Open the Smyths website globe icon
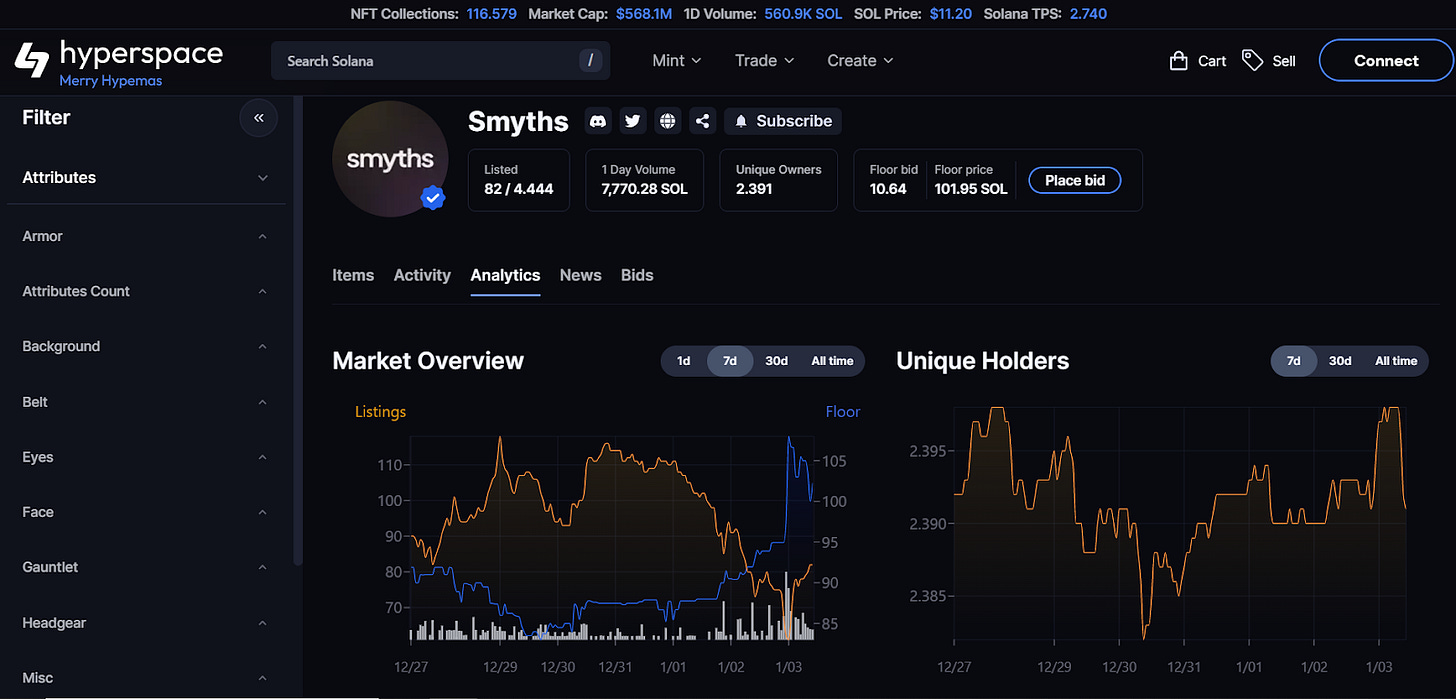 (668, 121)
